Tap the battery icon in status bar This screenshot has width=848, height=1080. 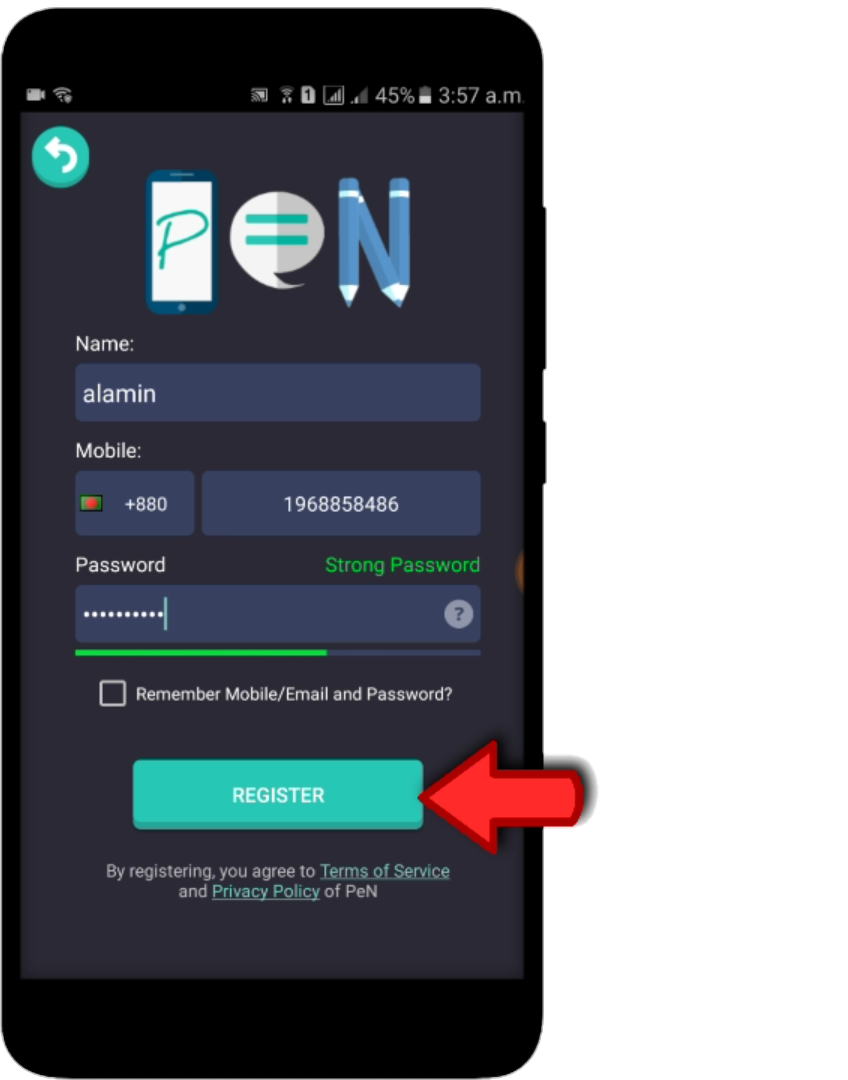(425, 95)
